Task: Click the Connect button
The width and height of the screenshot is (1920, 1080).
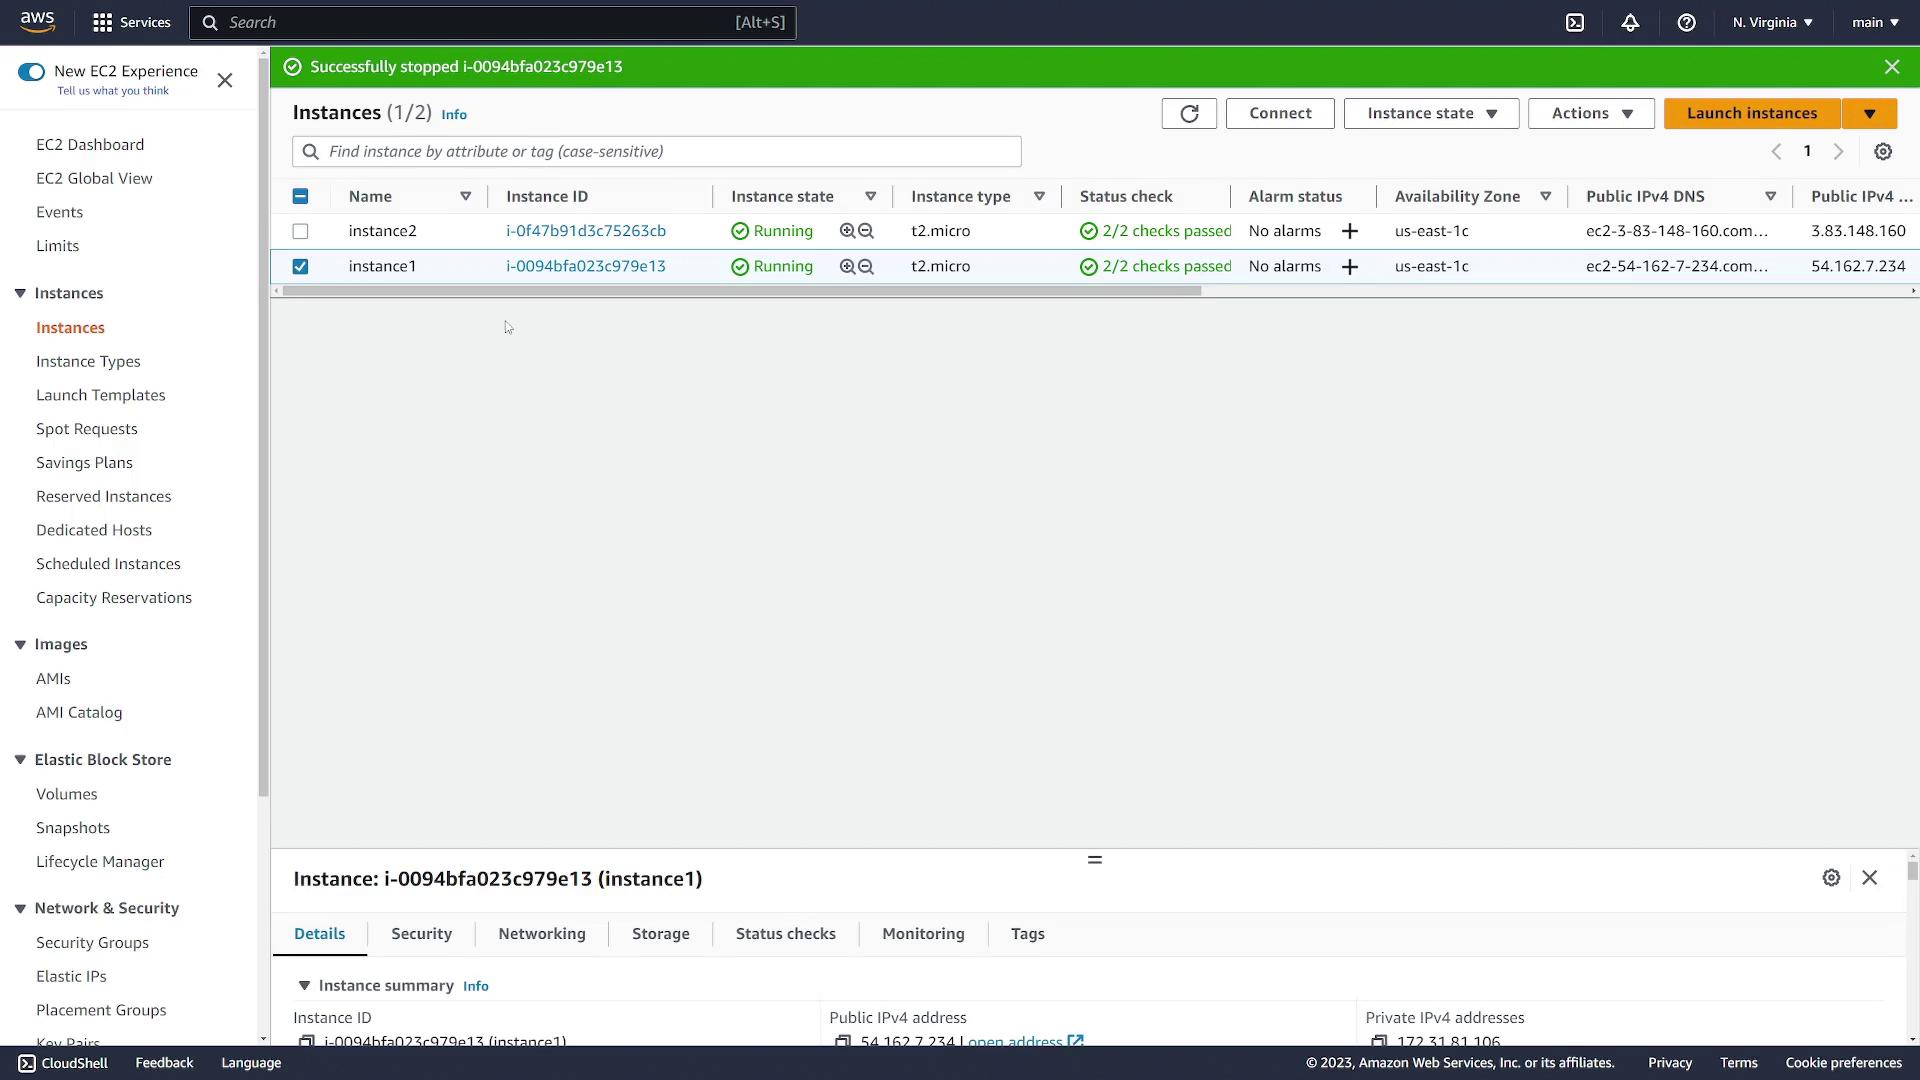Action: click(x=1280, y=114)
